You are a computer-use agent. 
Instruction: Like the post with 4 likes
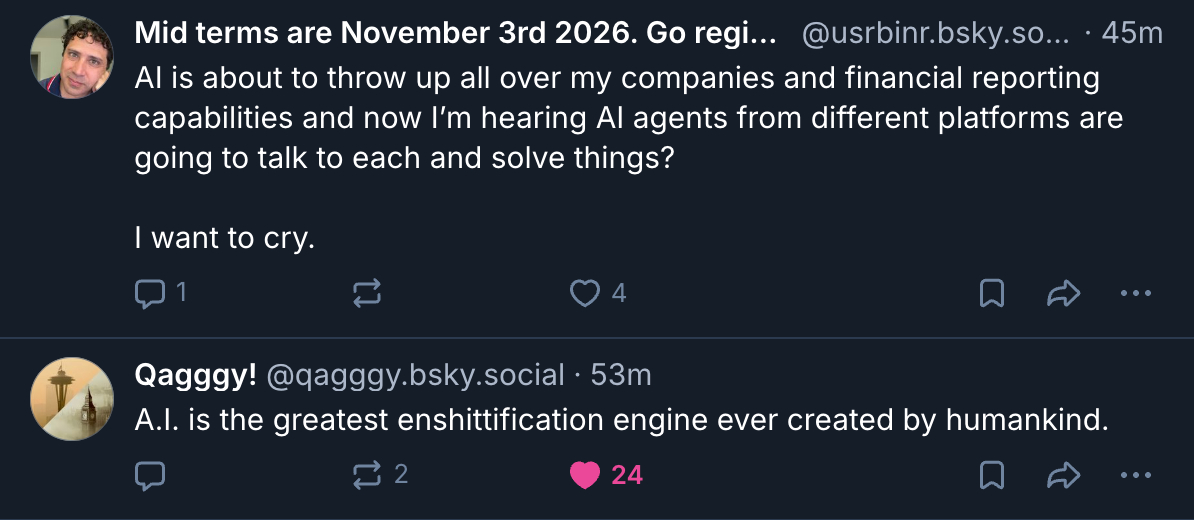(x=584, y=293)
